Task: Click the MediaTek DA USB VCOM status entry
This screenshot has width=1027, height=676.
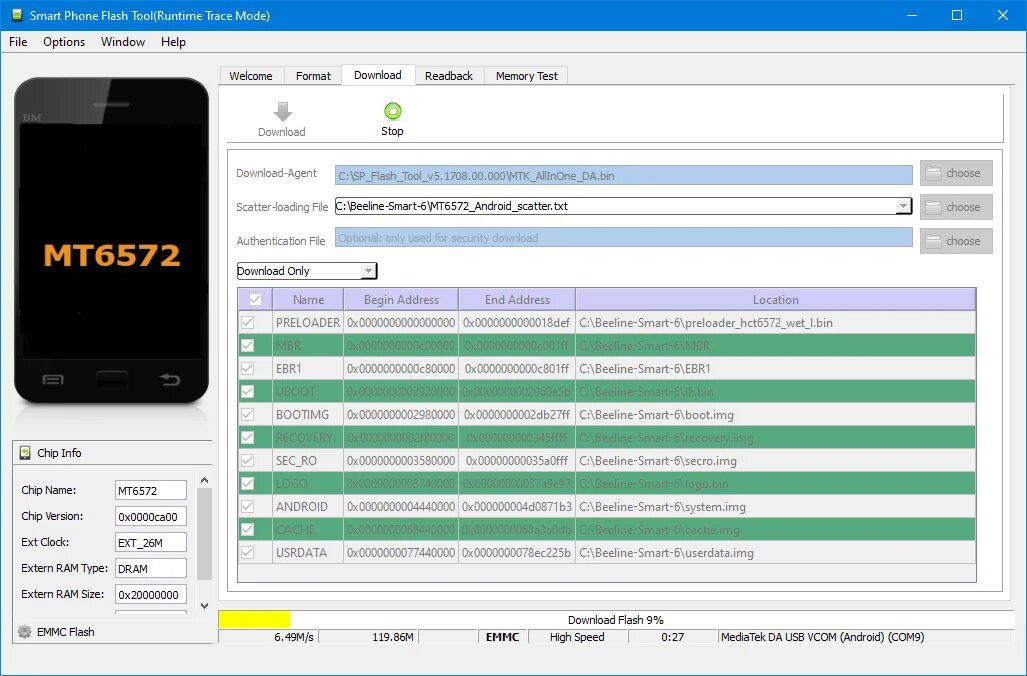Action: (x=866, y=637)
